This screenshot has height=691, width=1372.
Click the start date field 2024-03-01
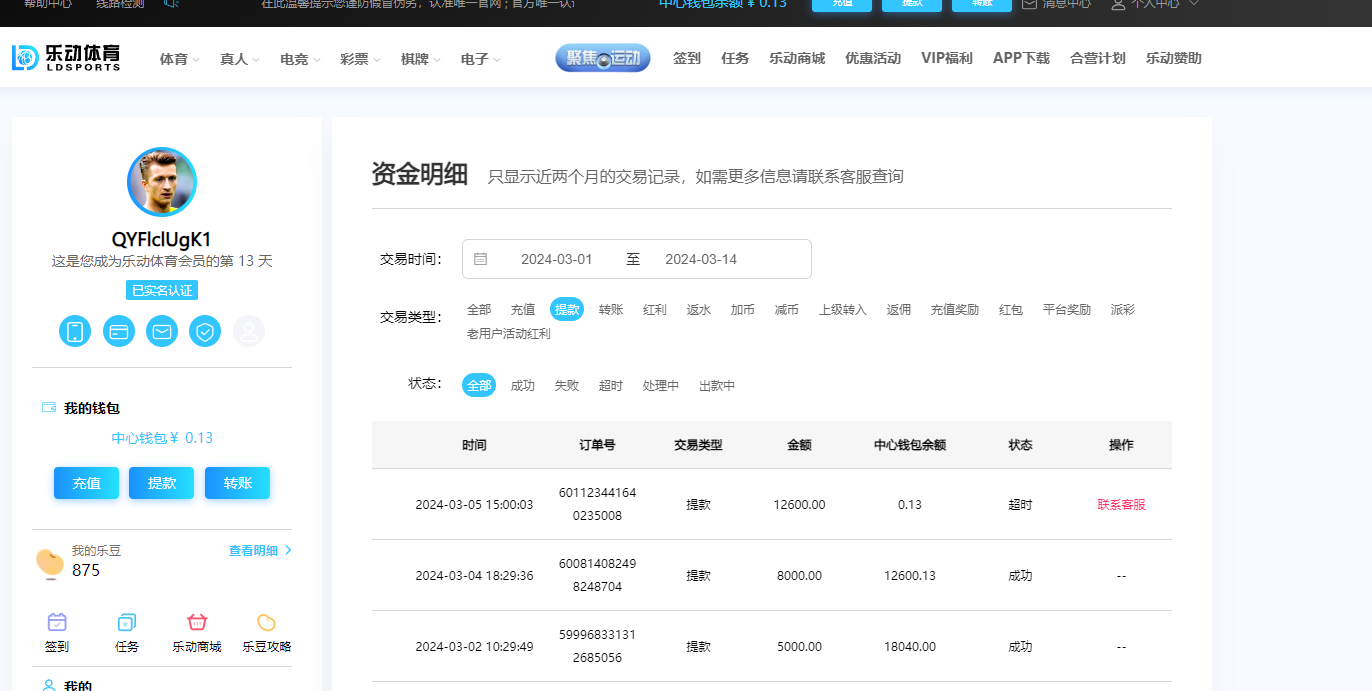[x=556, y=259]
